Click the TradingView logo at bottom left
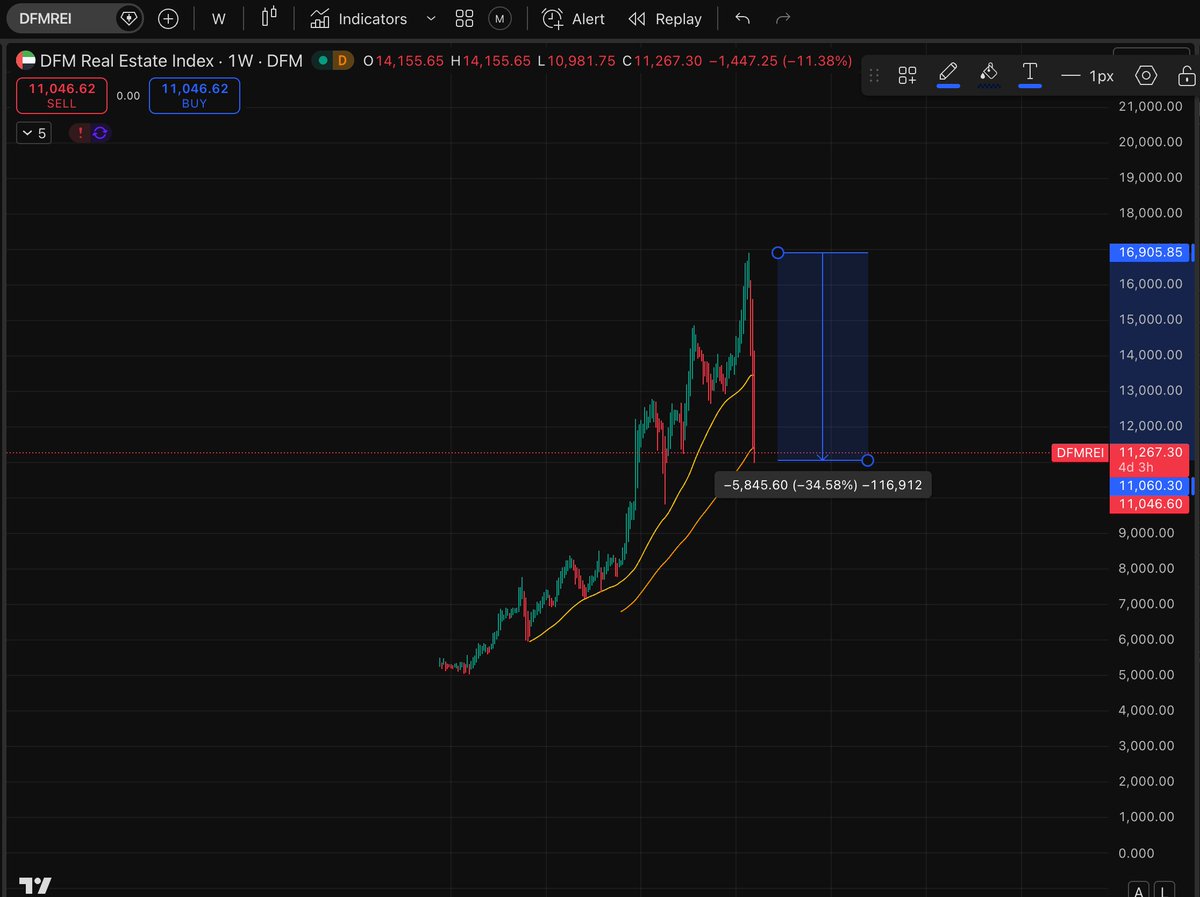 [36, 886]
